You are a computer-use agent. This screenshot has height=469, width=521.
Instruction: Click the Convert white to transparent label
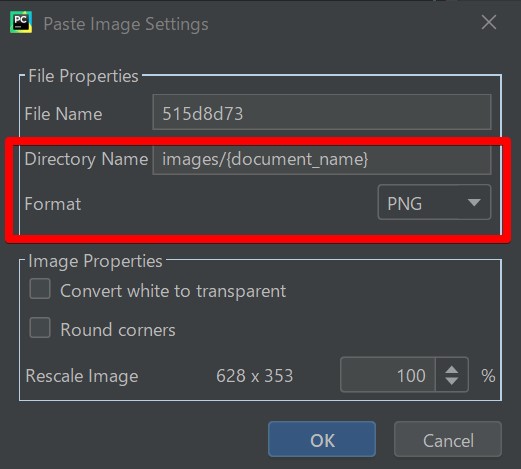pos(173,291)
